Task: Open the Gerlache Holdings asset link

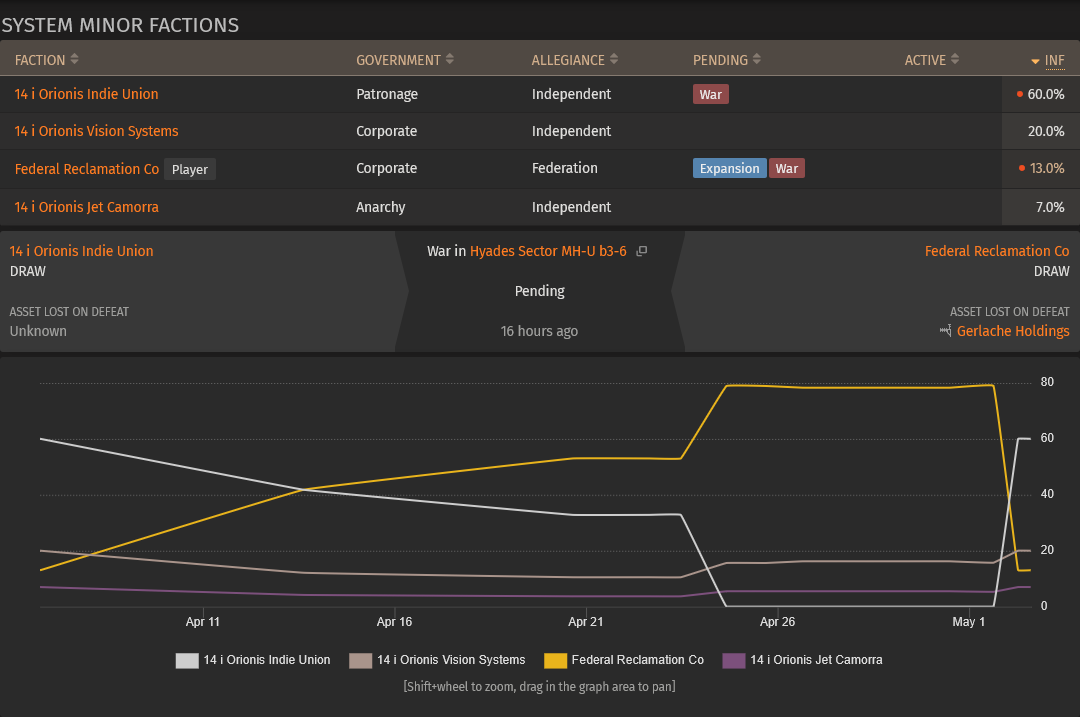Action: pyautogui.click(x=1013, y=331)
